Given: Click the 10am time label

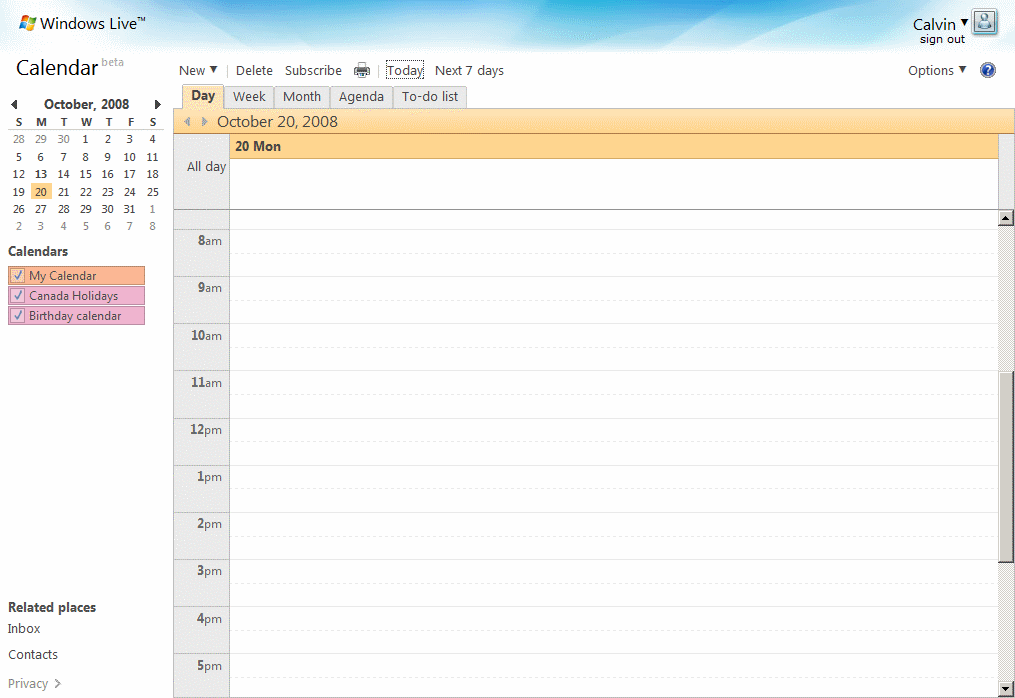Looking at the screenshot, I should [x=206, y=335].
